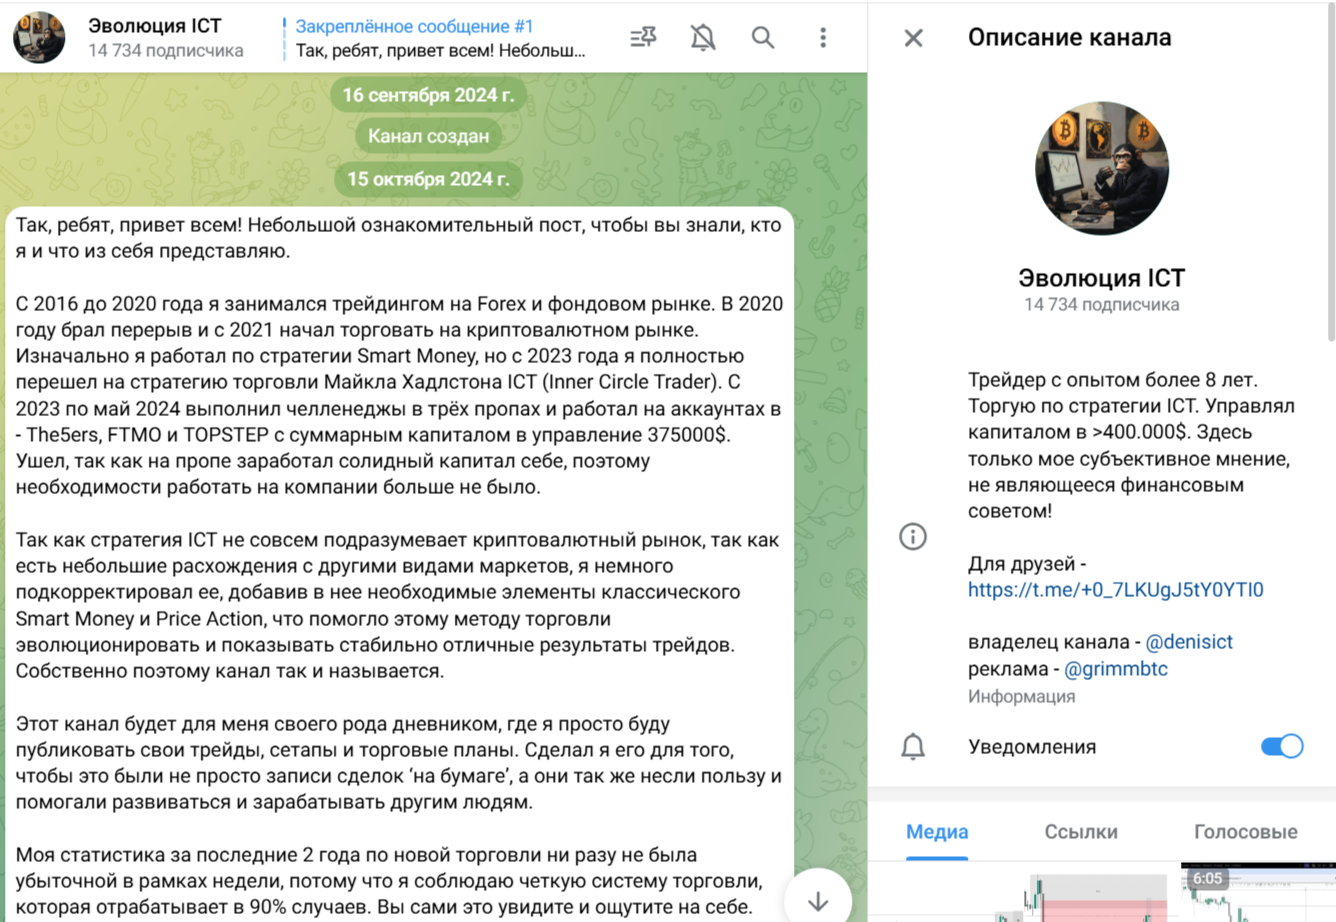Click the 16 сентября 2024 г. date badge
This screenshot has height=922, width=1336.
point(428,96)
